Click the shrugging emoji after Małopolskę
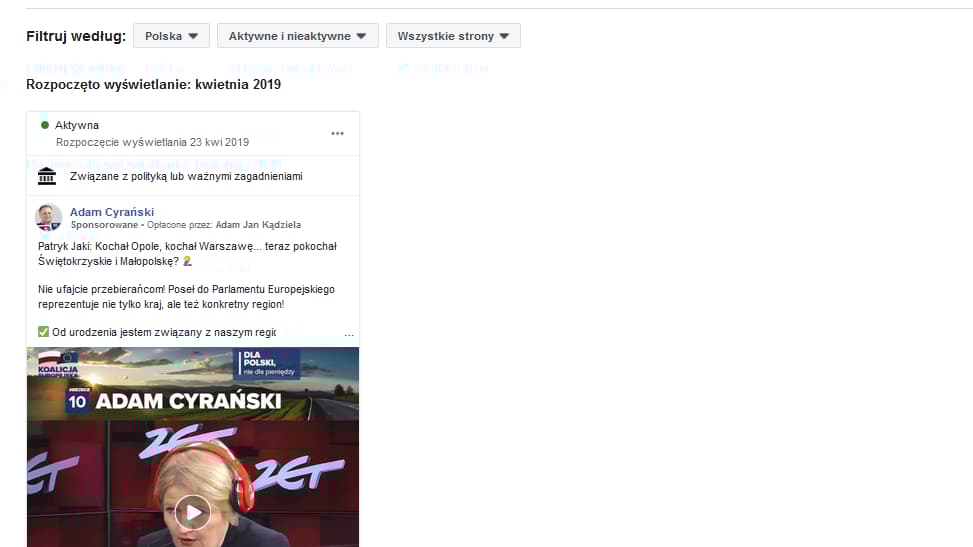This screenshot has width=973, height=547. click(x=187, y=261)
